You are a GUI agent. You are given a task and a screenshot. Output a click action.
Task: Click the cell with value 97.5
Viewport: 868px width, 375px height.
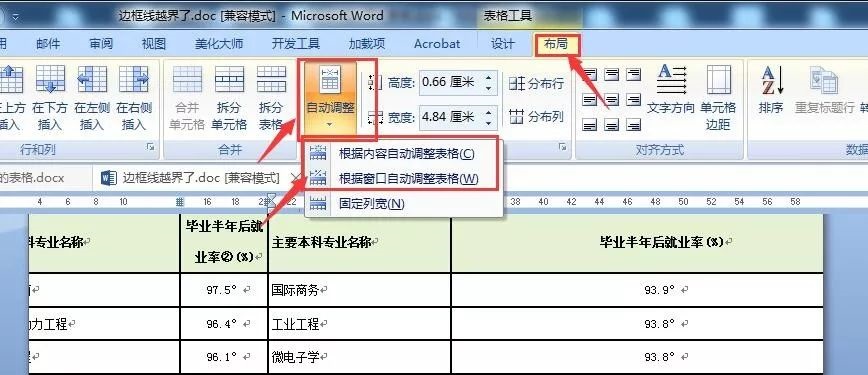pyautogui.click(x=224, y=290)
